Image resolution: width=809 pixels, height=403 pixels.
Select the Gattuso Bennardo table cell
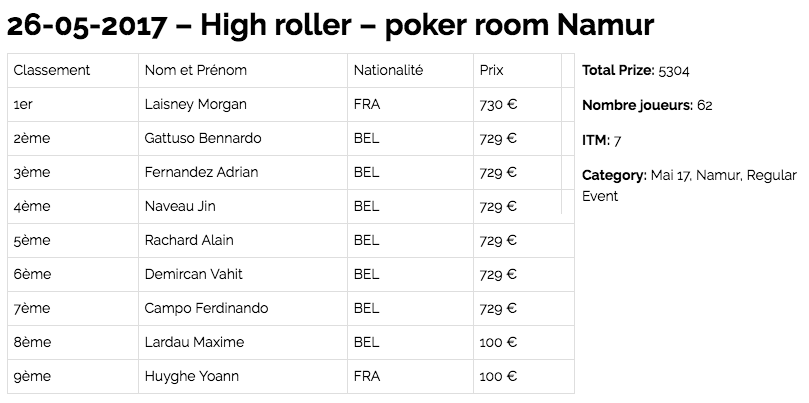click(x=203, y=138)
